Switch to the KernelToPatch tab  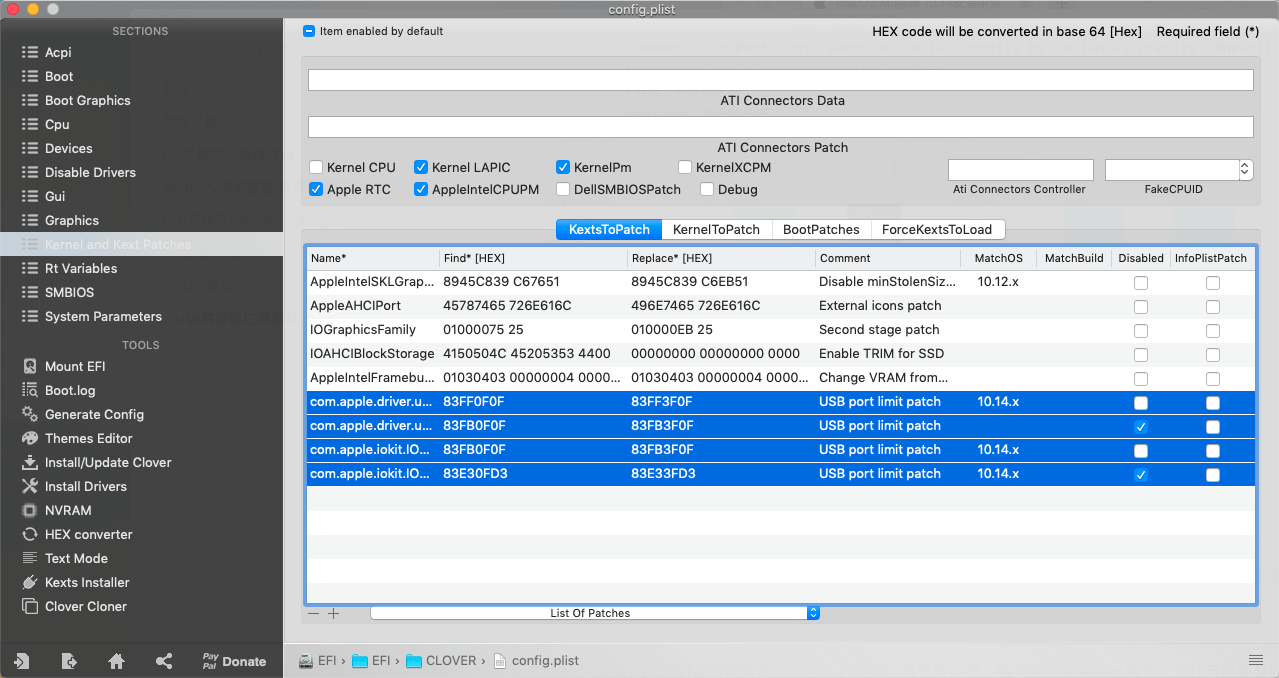point(716,229)
